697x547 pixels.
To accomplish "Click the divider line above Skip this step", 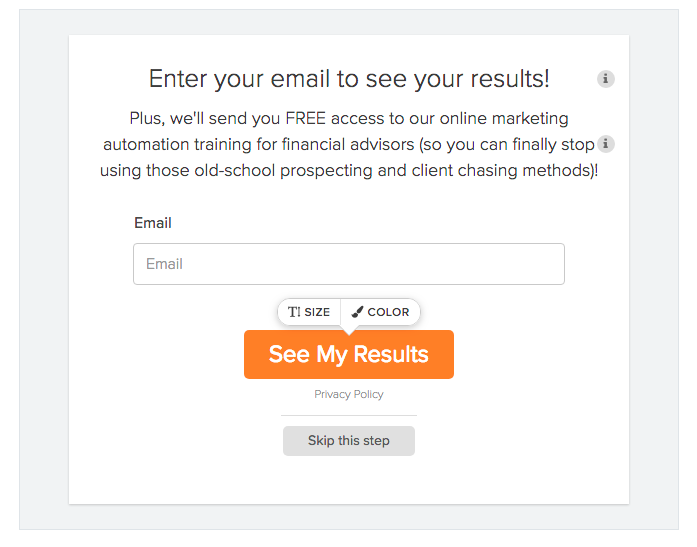I will (349, 415).
